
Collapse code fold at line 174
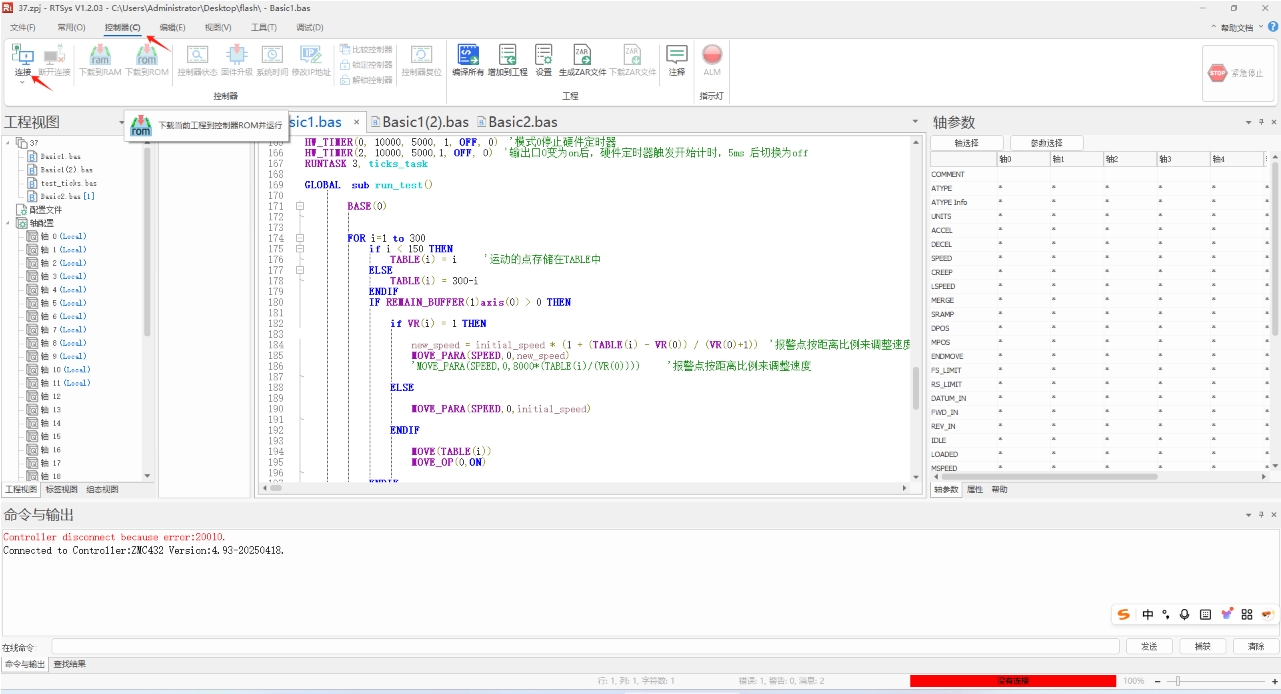click(299, 238)
